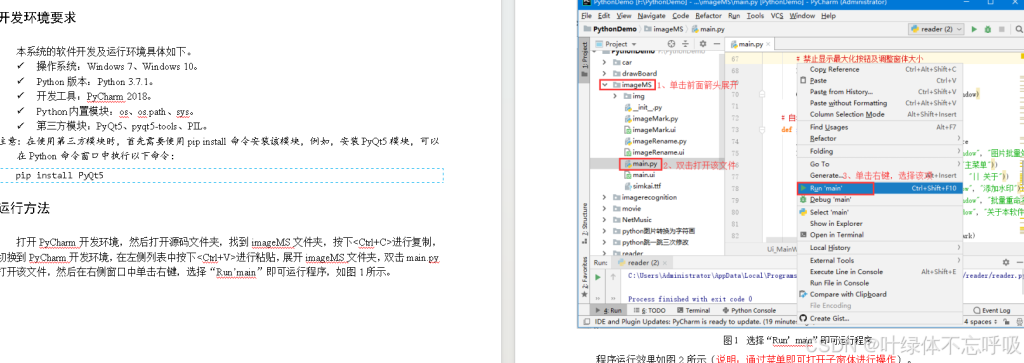
Task: Click the green rerun arrow in Run panel
Action: pyautogui.click(x=598, y=277)
